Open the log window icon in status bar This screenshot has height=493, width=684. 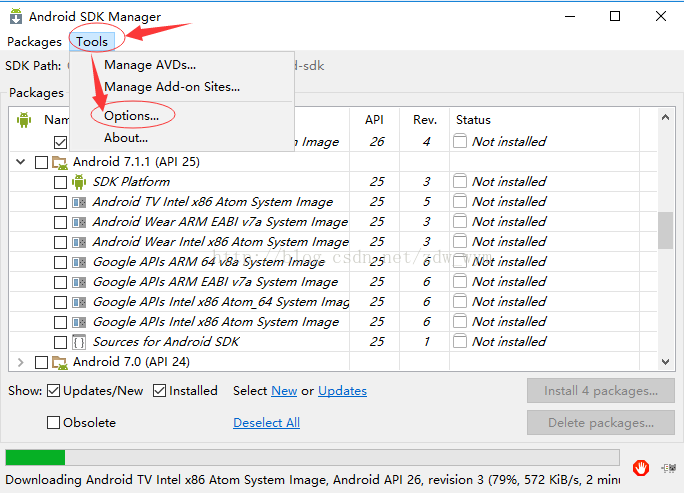[668, 468]
